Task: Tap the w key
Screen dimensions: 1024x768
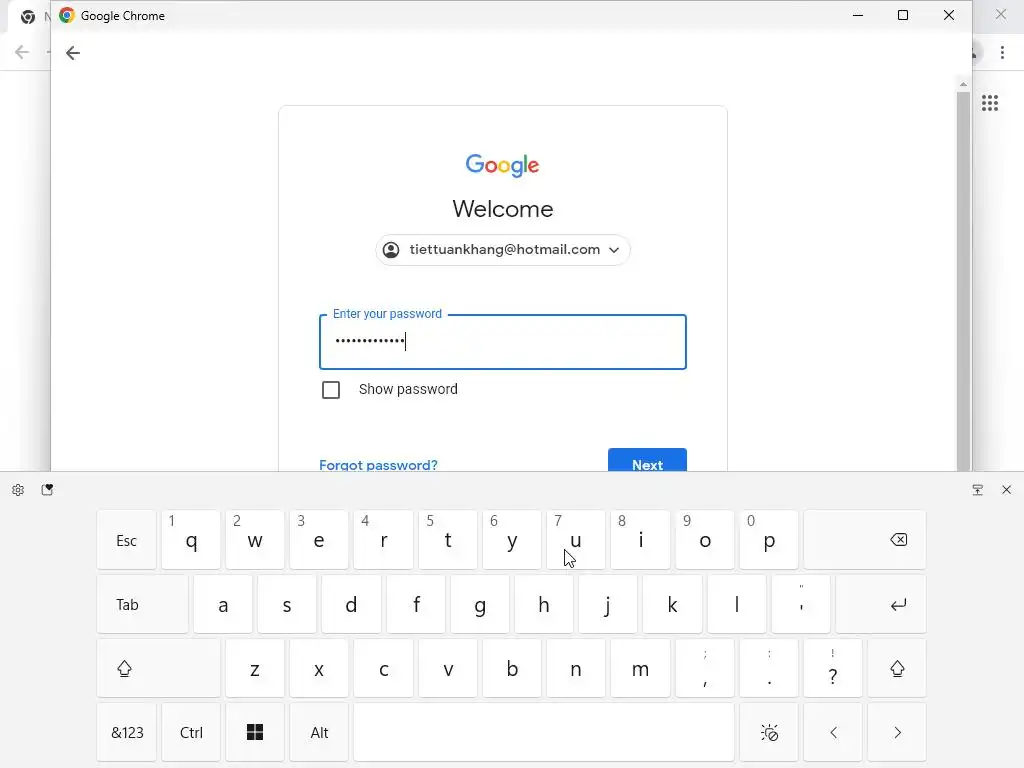Action: (x=255, y=539)
